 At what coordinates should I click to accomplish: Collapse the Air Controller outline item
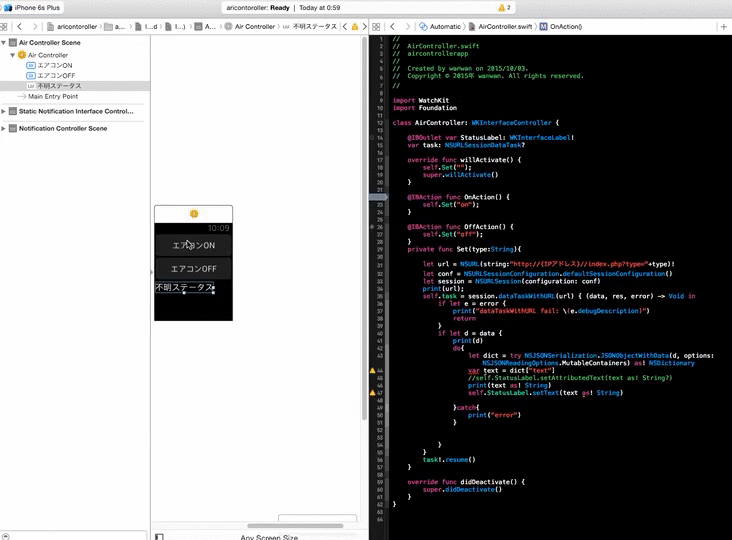13,55
